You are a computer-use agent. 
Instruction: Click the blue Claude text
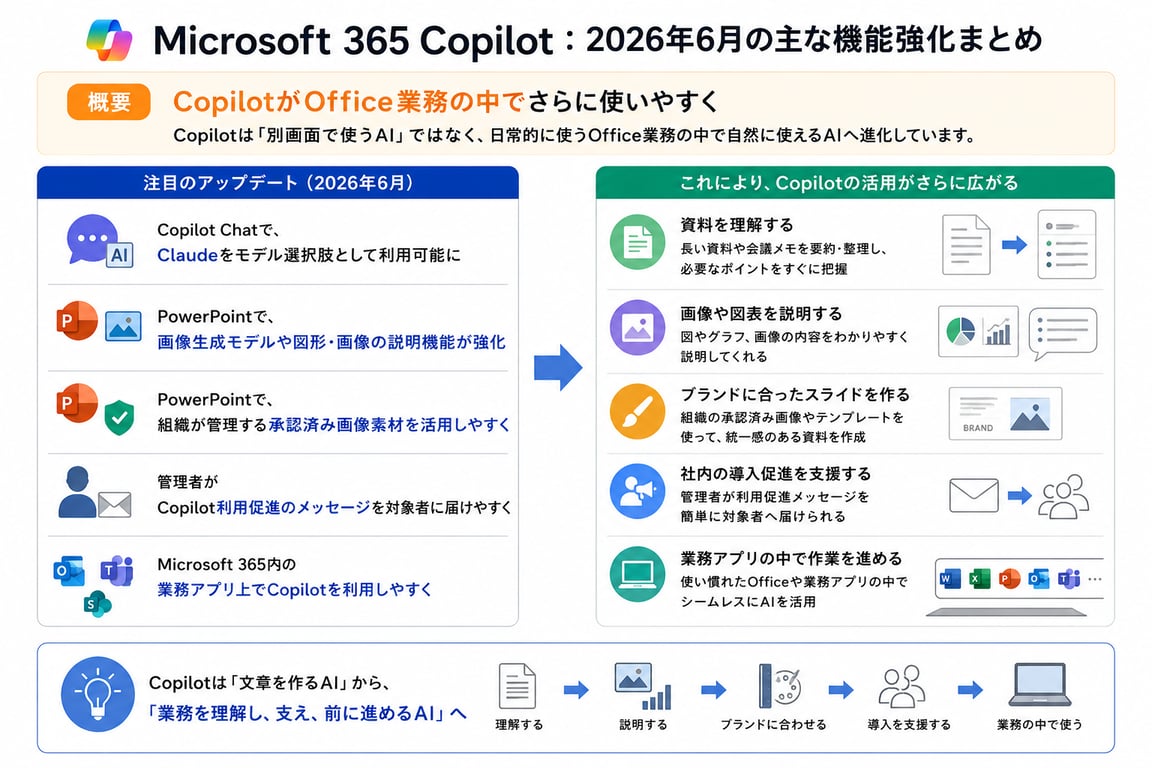pos(187,255)
